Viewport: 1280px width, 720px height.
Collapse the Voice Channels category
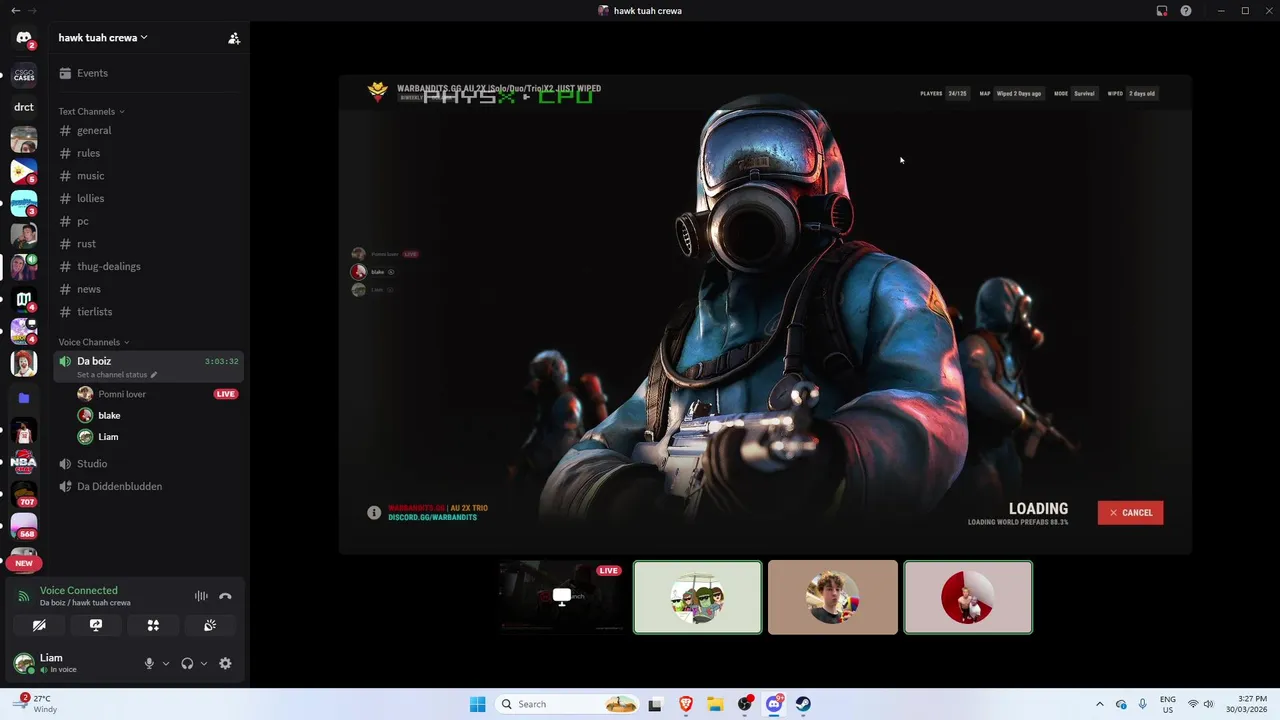point(94,342)
